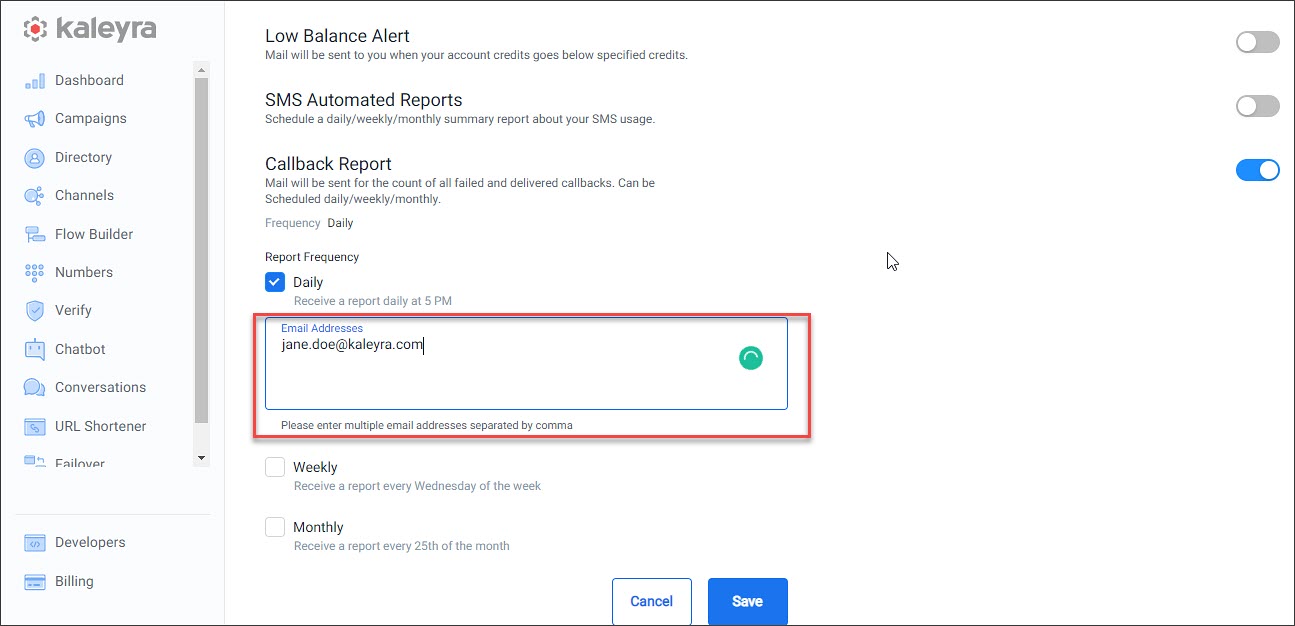The image size is (1295, 626).
Task: Click the sidebar scroll down arrow
Action: pos(201,458)
